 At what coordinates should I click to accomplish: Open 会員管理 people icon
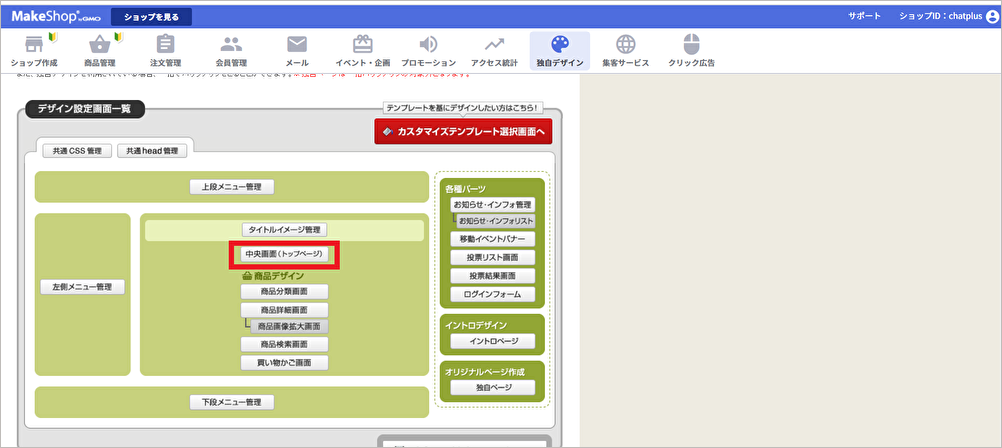point(231,44)
